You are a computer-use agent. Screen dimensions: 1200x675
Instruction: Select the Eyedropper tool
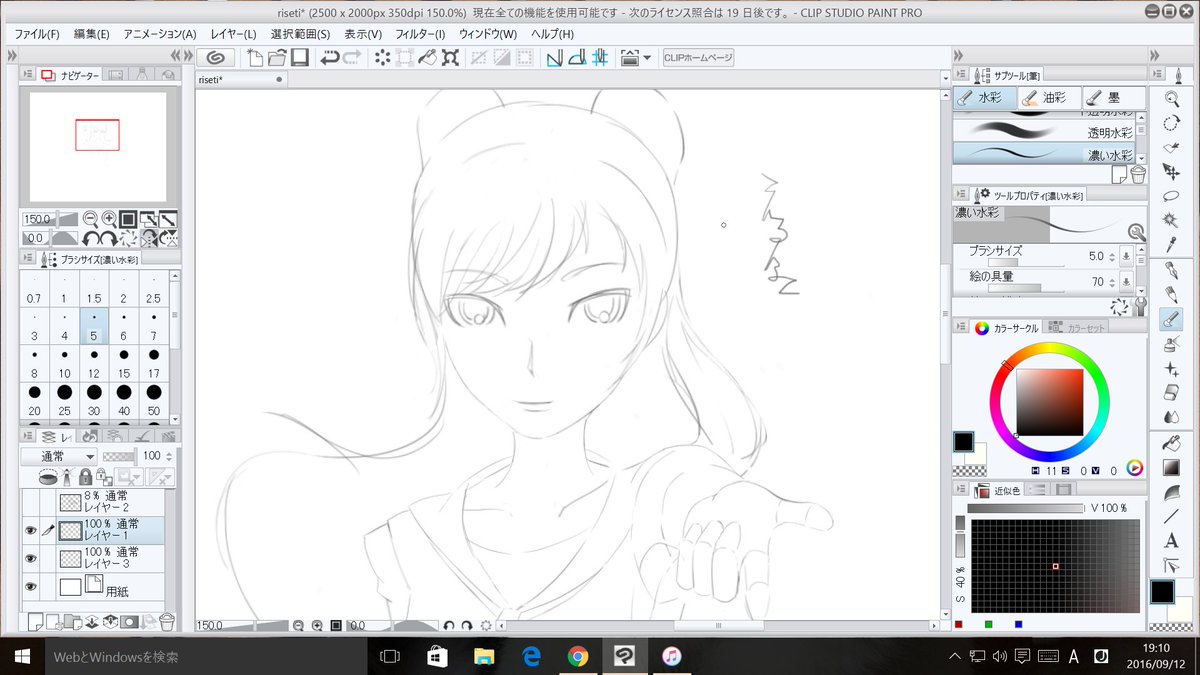(1171, 244)
